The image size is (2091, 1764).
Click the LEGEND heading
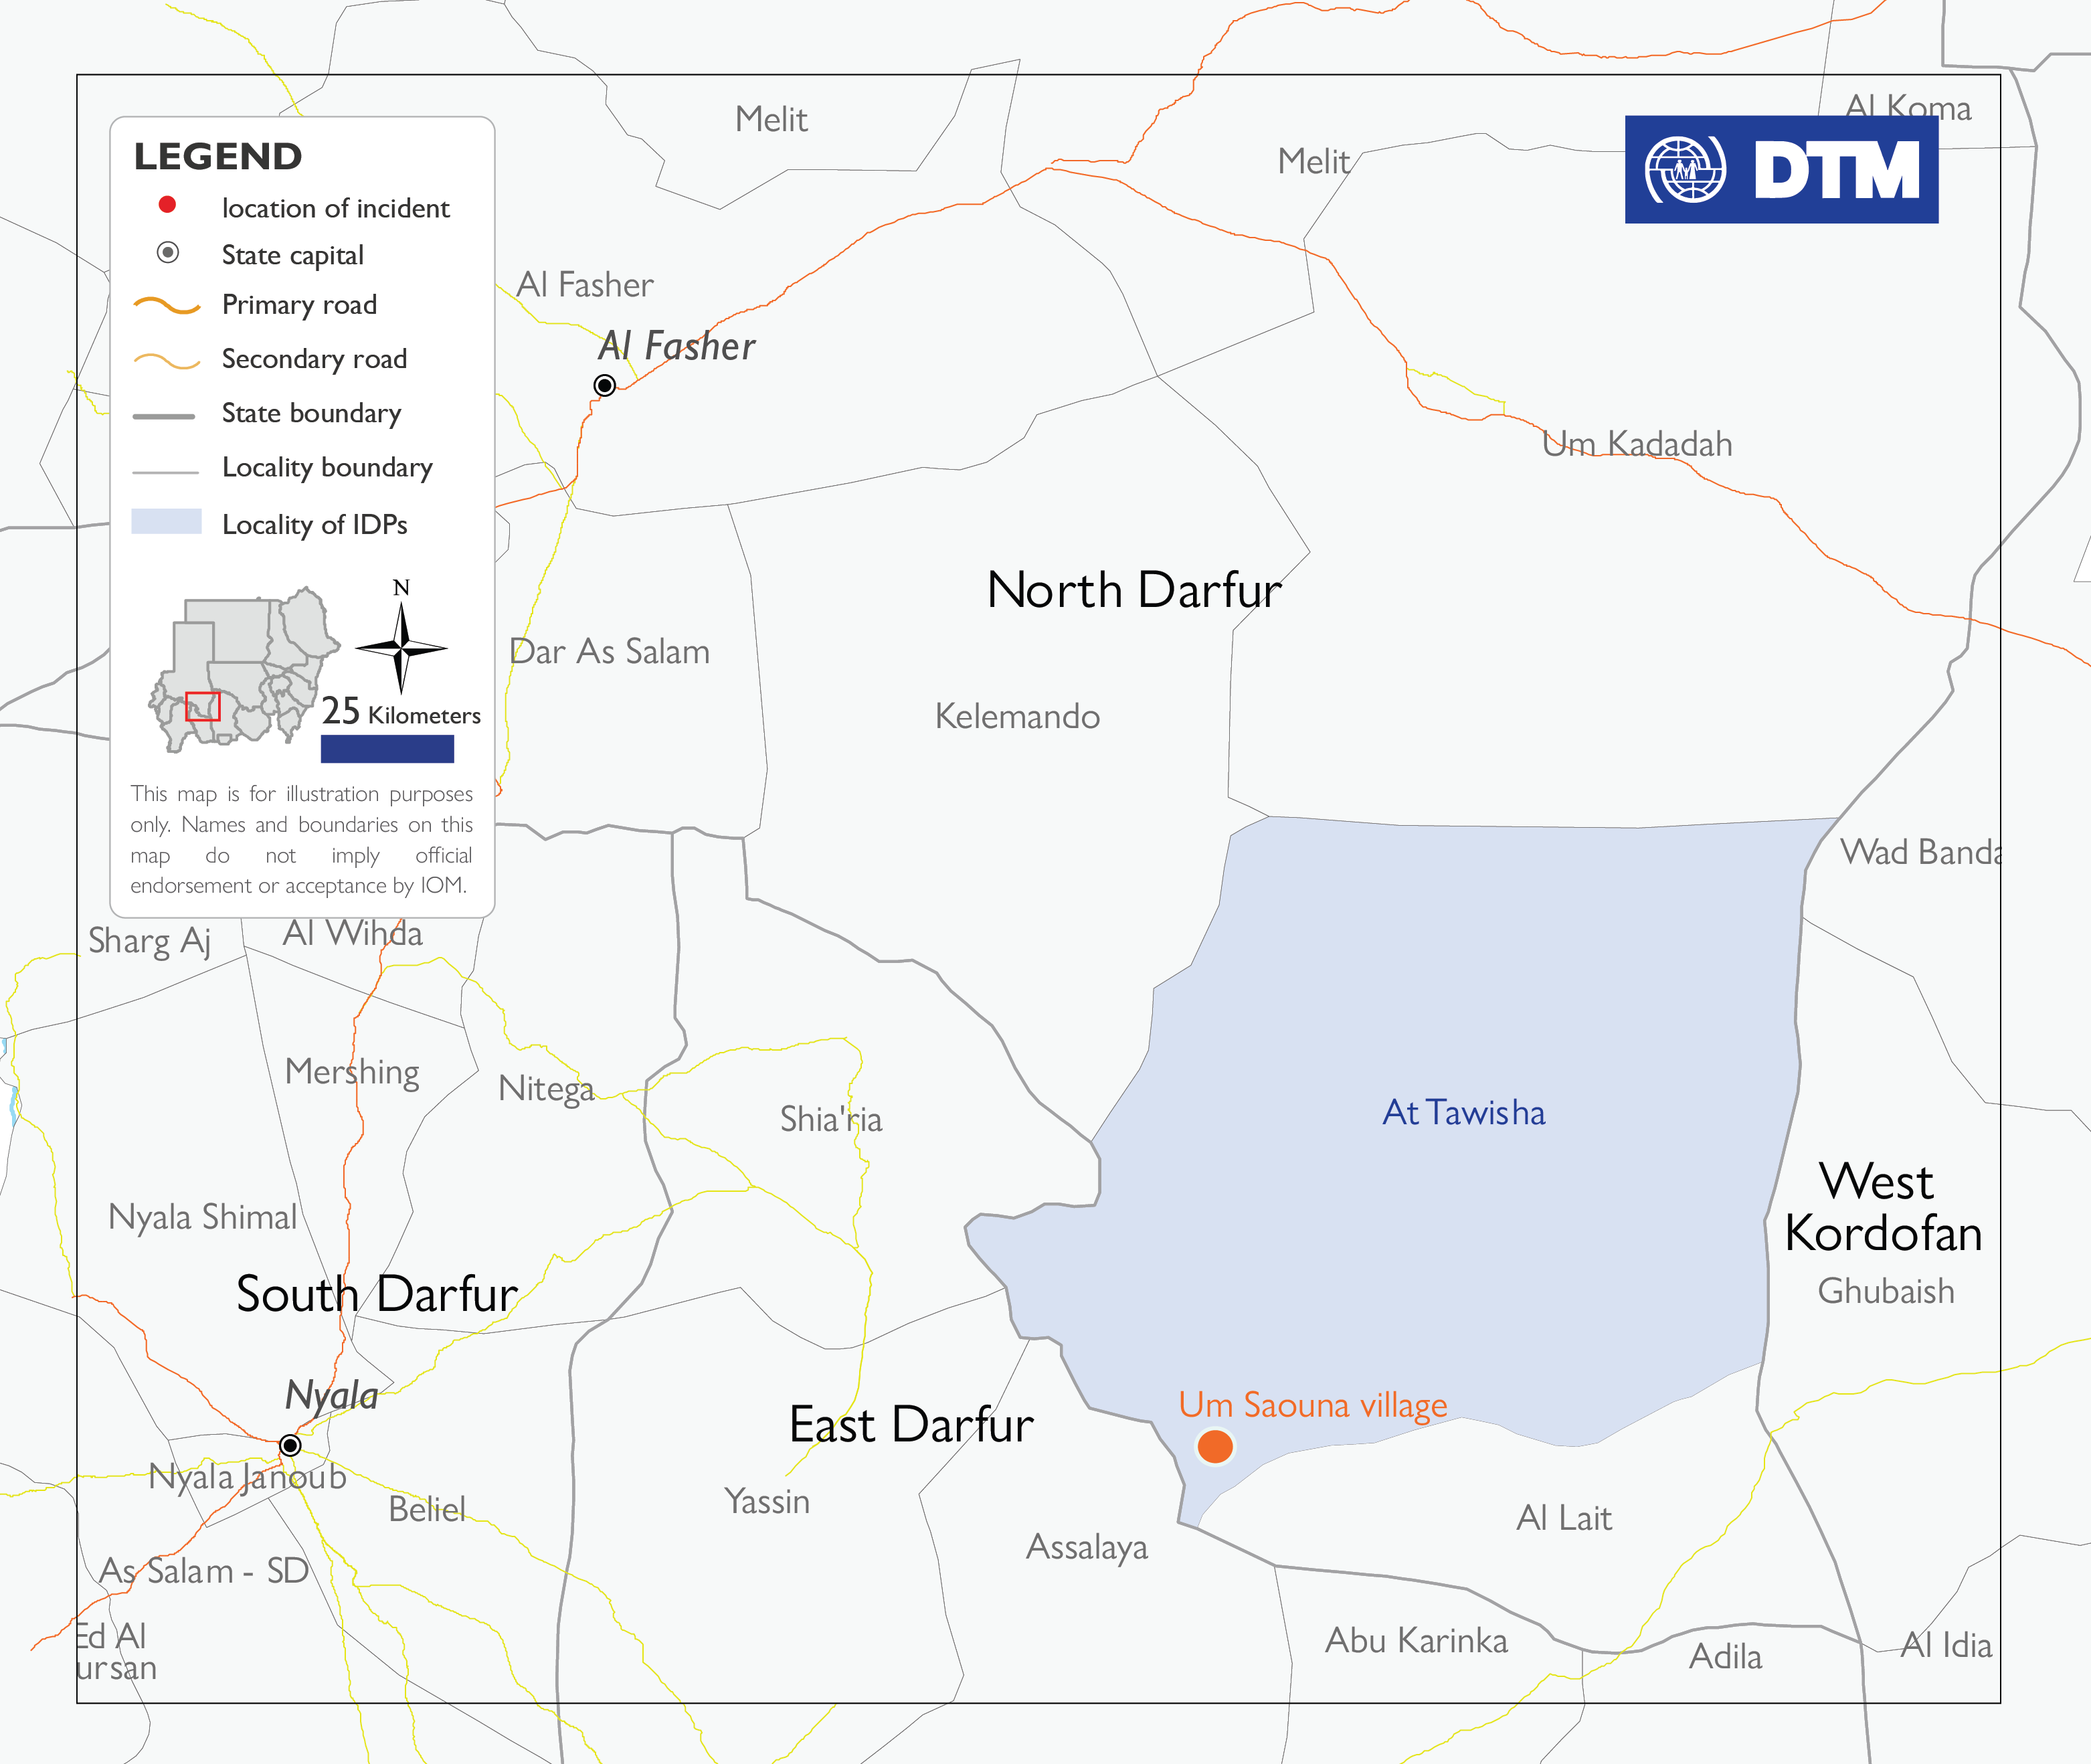click(218, 157)
